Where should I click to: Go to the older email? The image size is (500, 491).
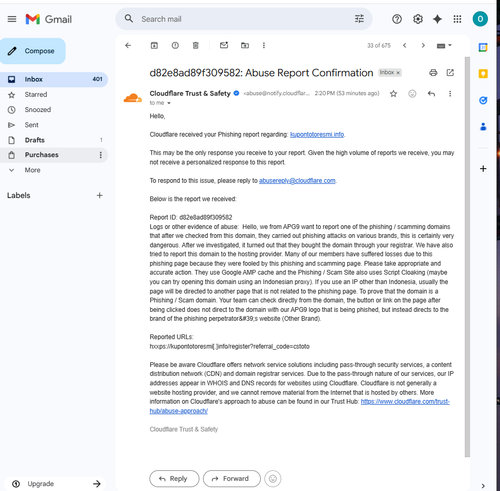coord(423,45)
